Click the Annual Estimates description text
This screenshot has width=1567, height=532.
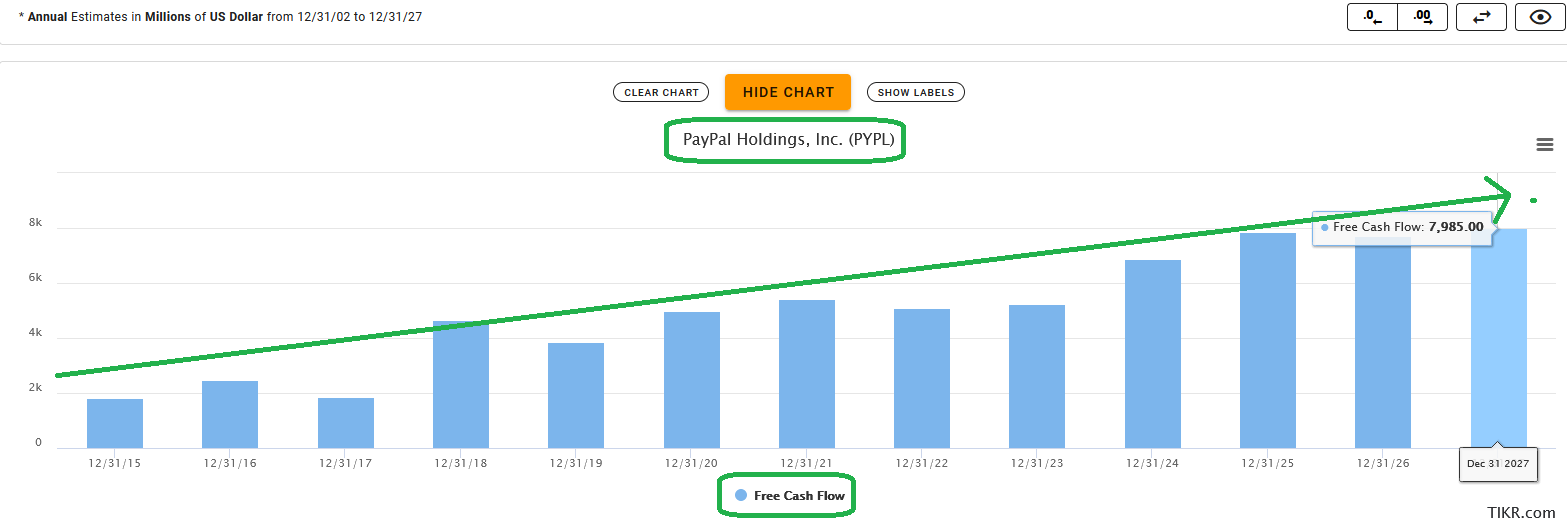click(220, 17)
